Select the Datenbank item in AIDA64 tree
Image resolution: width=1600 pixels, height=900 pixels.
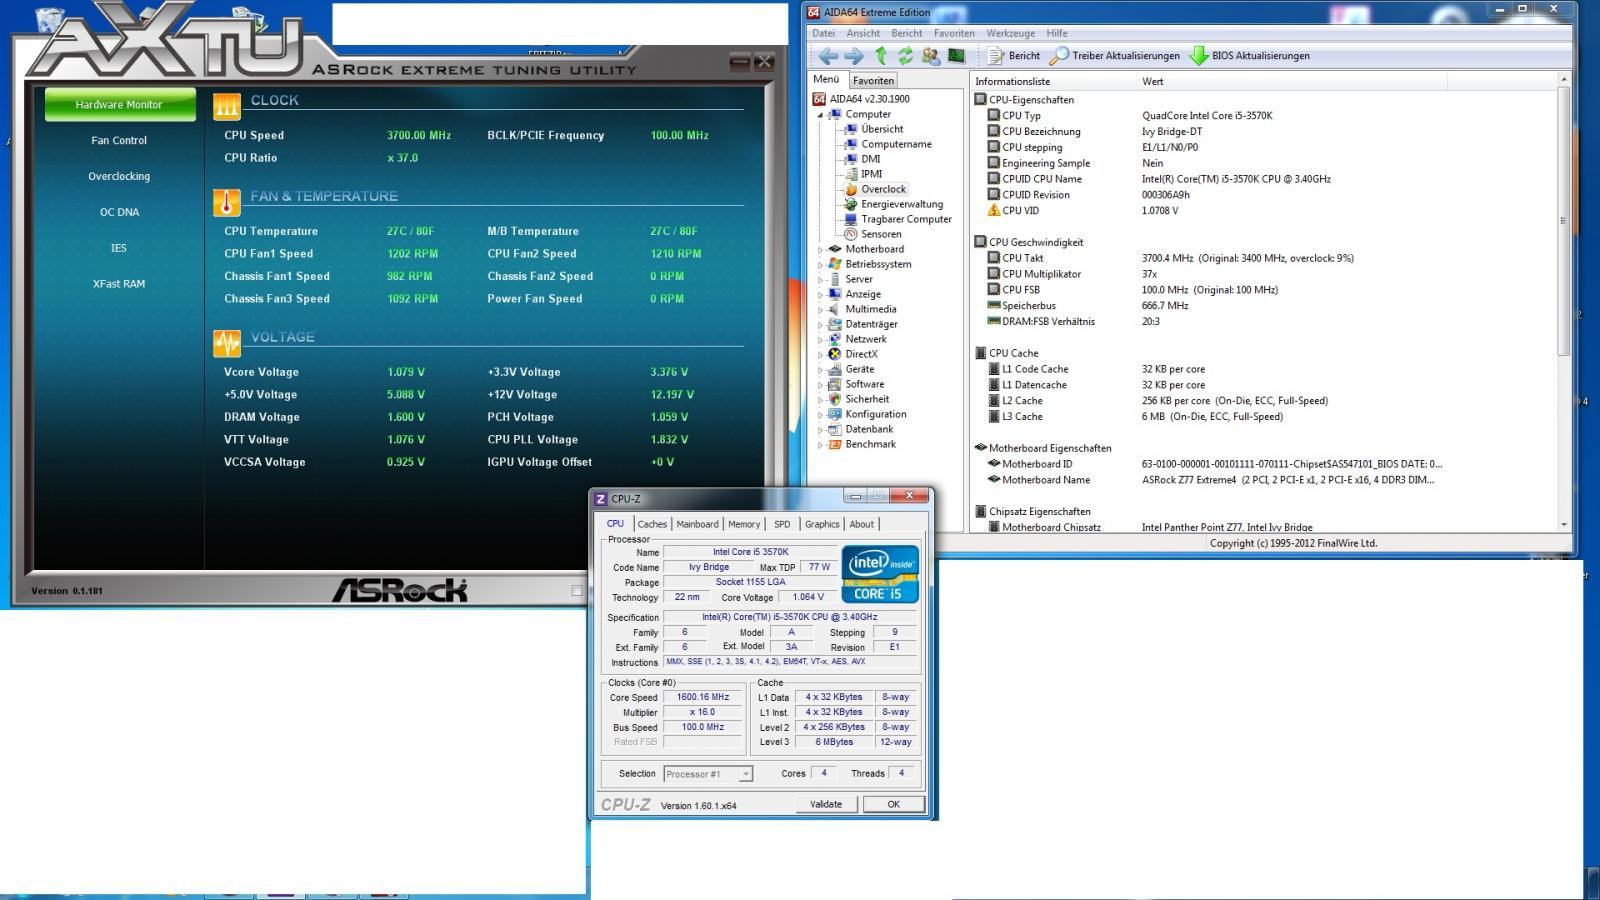click(861, 429)
